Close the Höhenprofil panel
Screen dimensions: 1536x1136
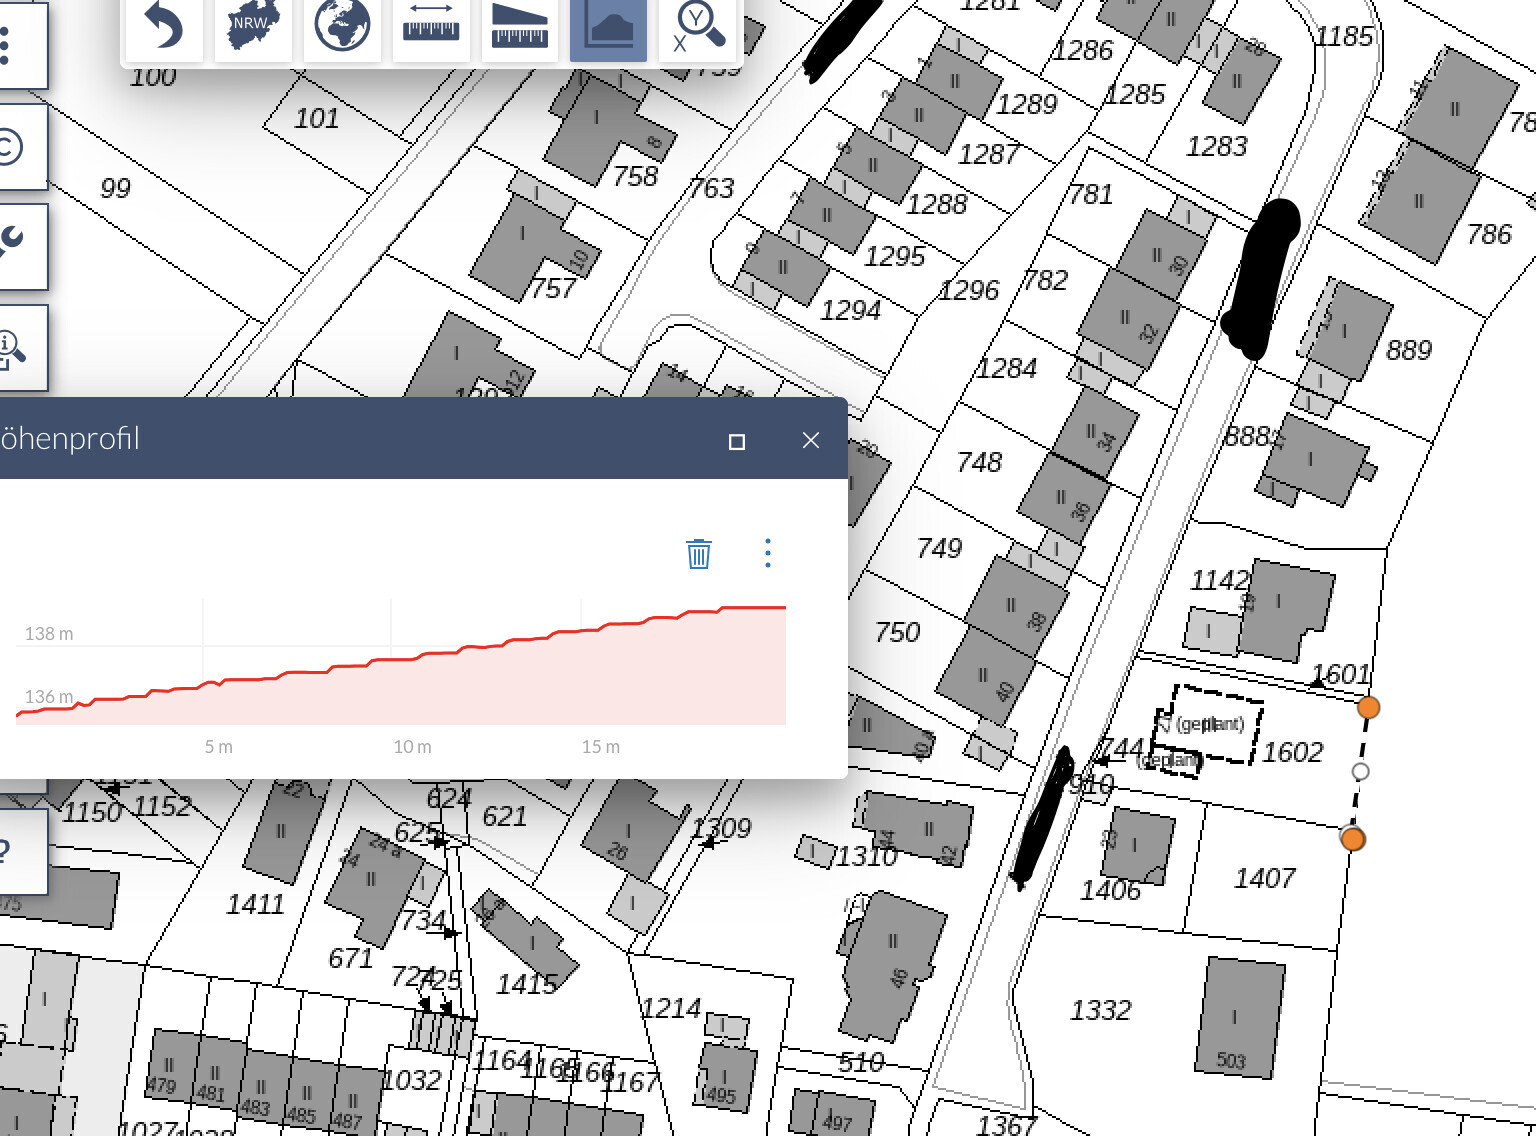click(811, 441)
